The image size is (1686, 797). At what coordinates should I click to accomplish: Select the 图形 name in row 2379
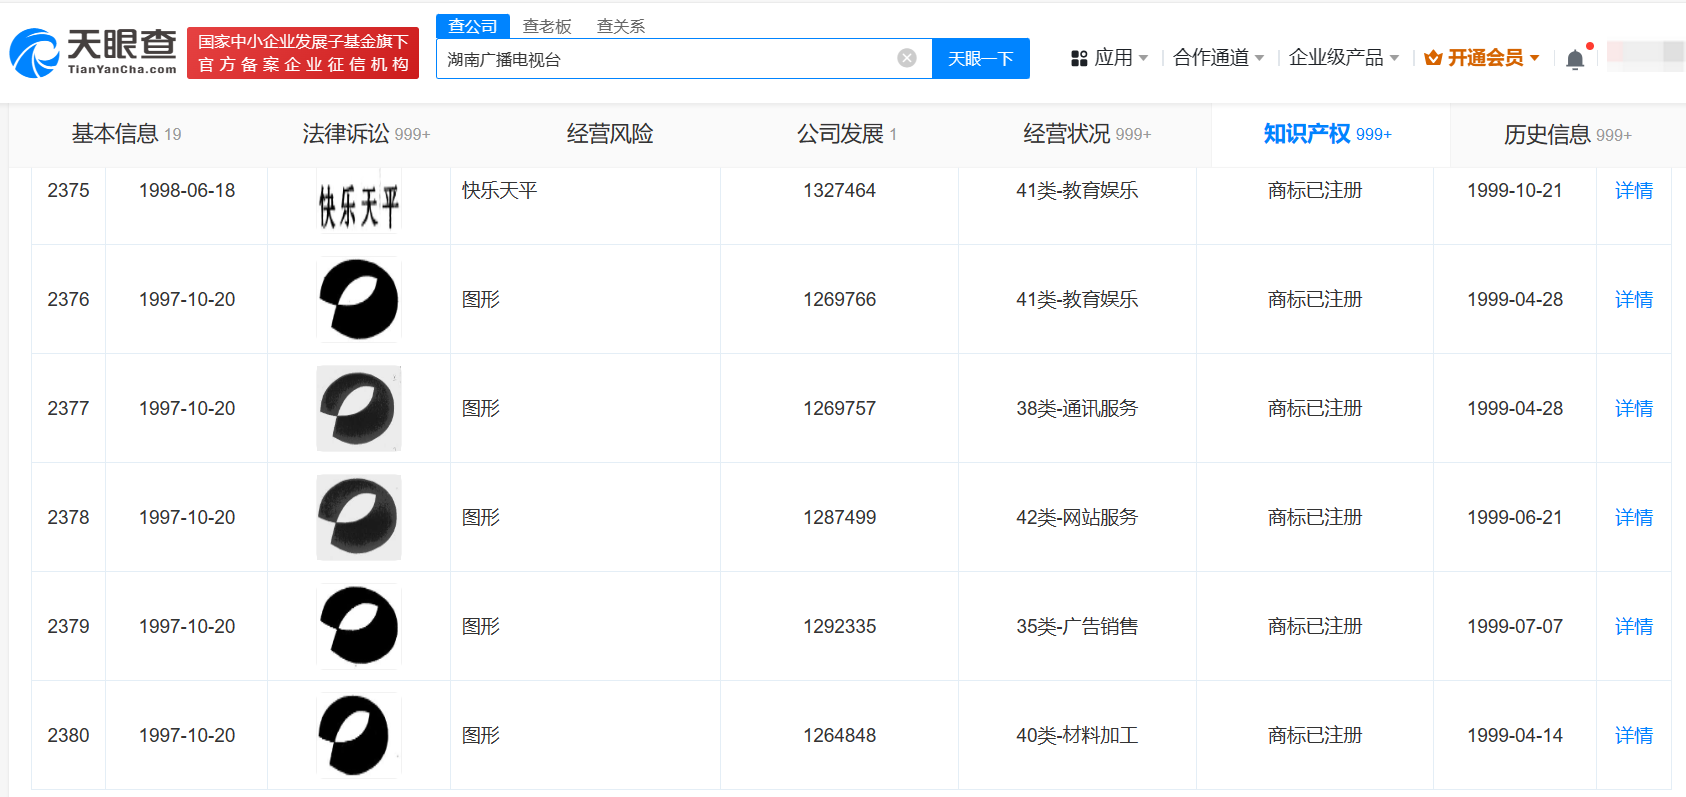481,626
